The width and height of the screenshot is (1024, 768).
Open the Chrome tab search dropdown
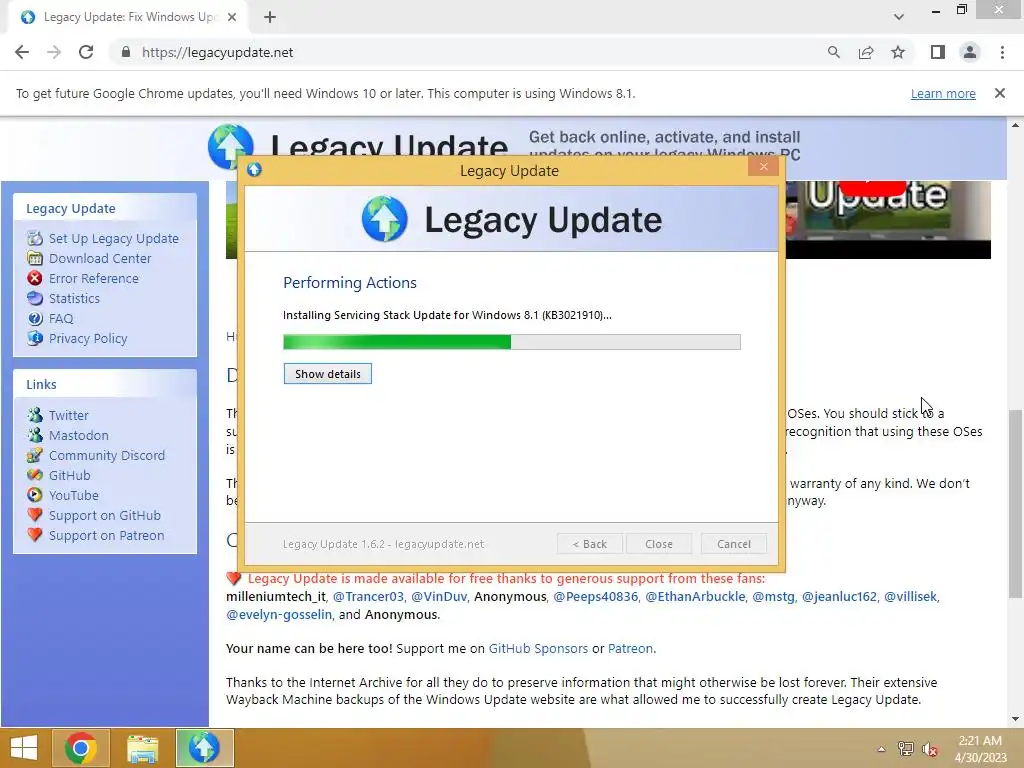(x=899, y=17)
